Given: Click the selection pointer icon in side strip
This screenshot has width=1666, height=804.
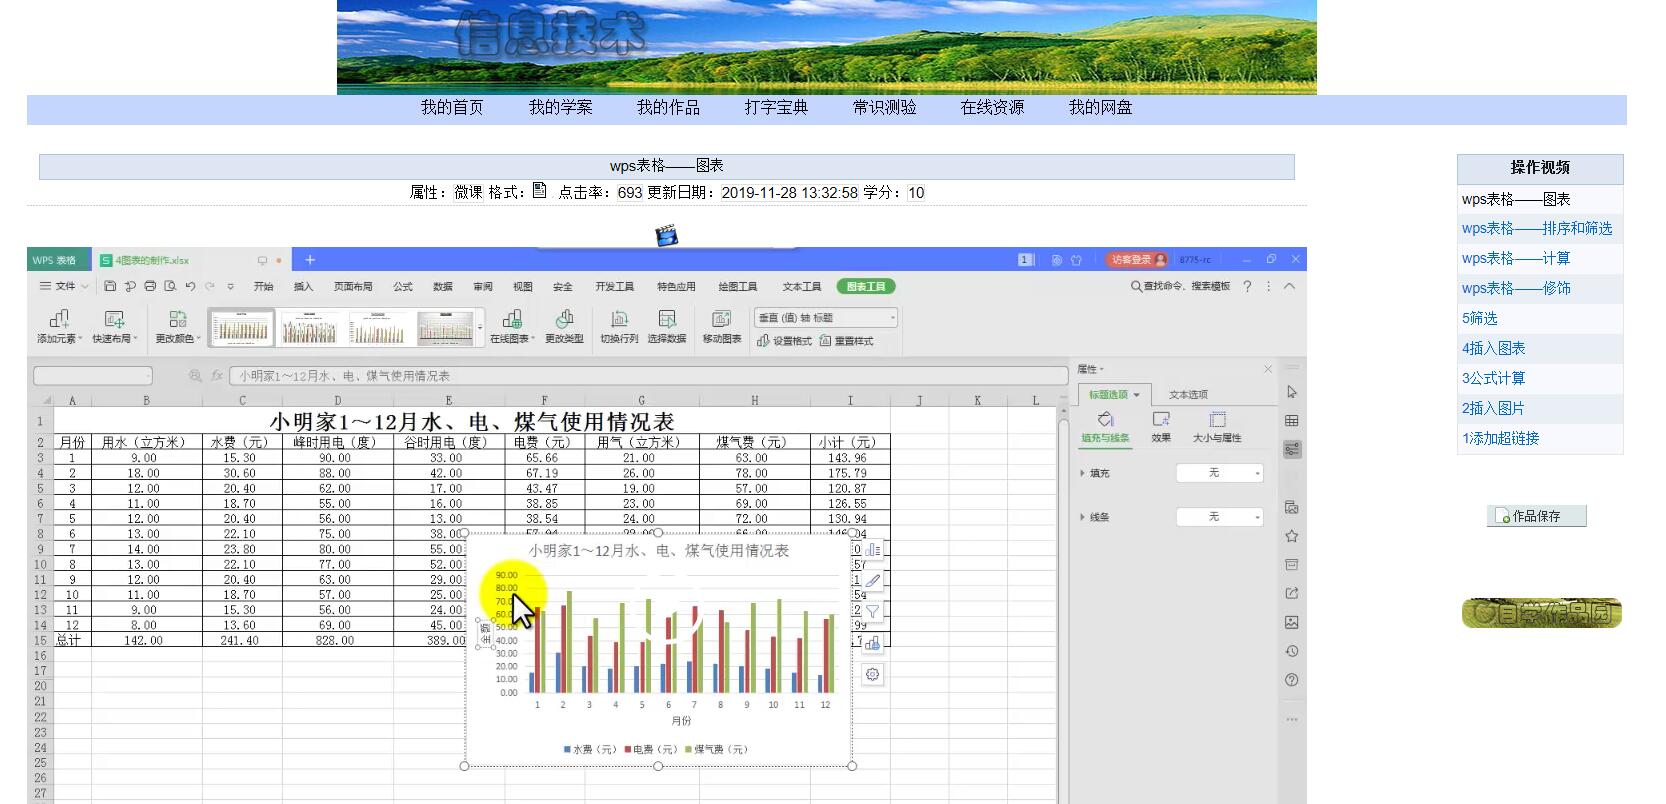Looking at the screenshot, I should point(1292,392).
